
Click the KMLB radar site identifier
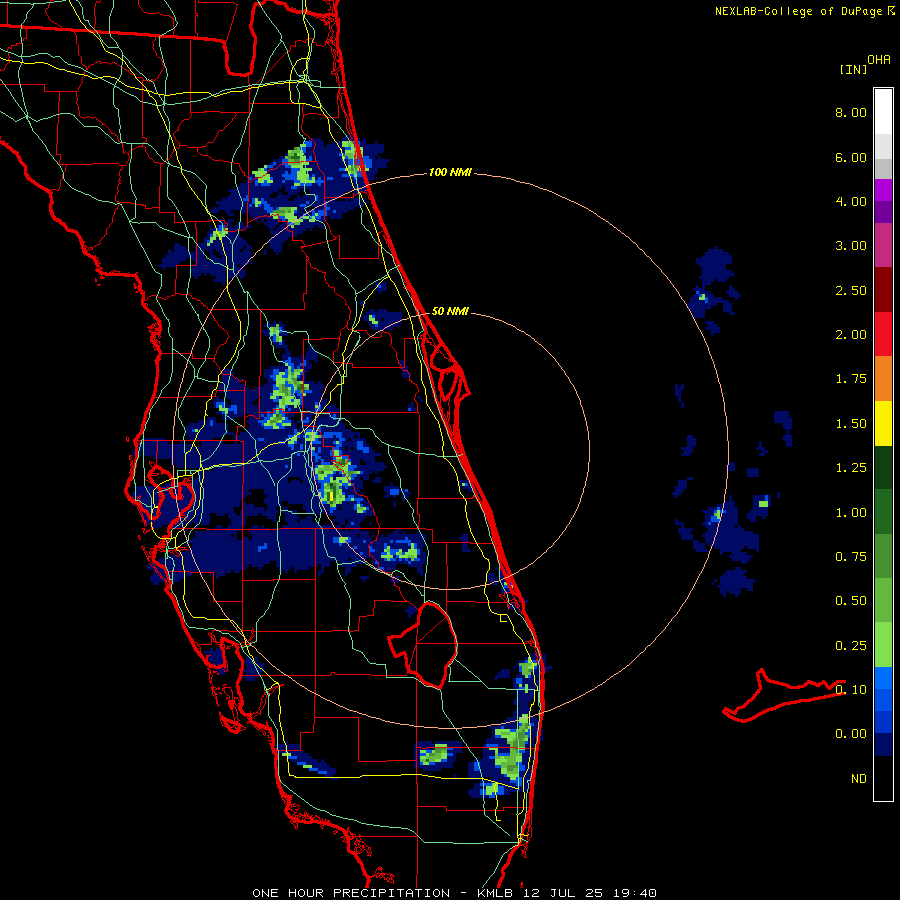pyautogui.click(x=499, y=893)
